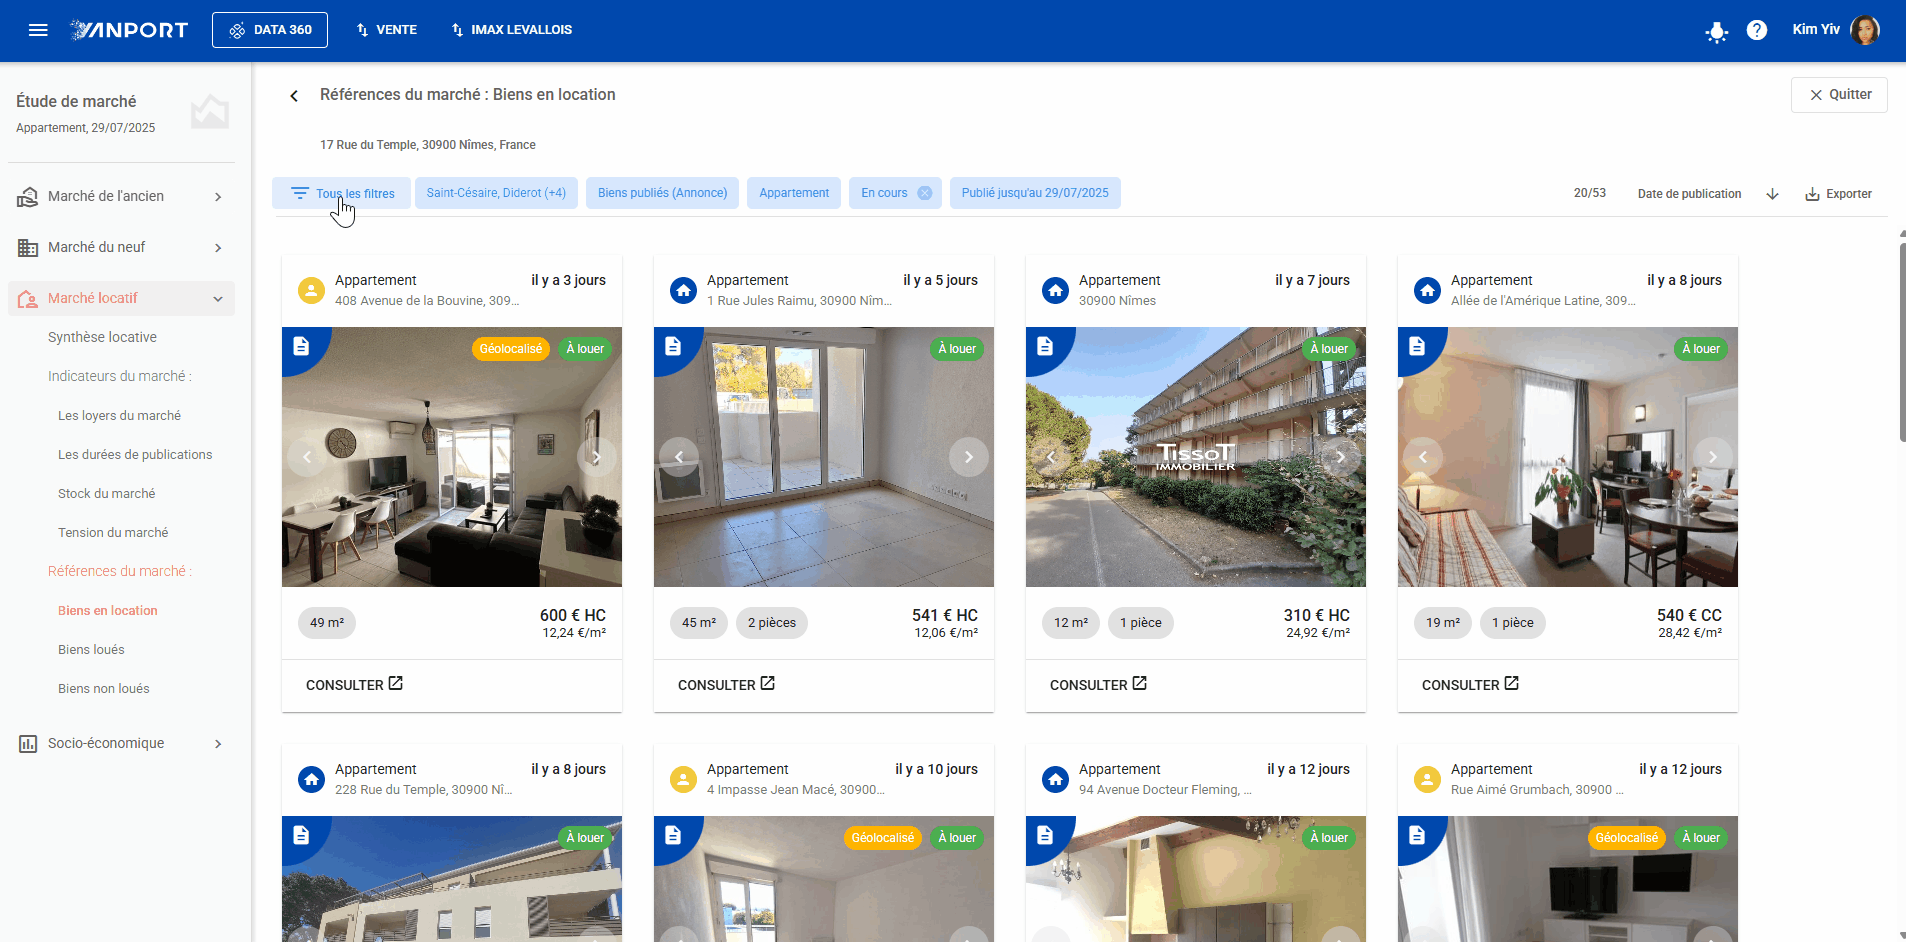Show next photo on Avenue de la Bouvine card
Screen dimensions: 1906x942
pyautogui.click(x=596, y=457)
